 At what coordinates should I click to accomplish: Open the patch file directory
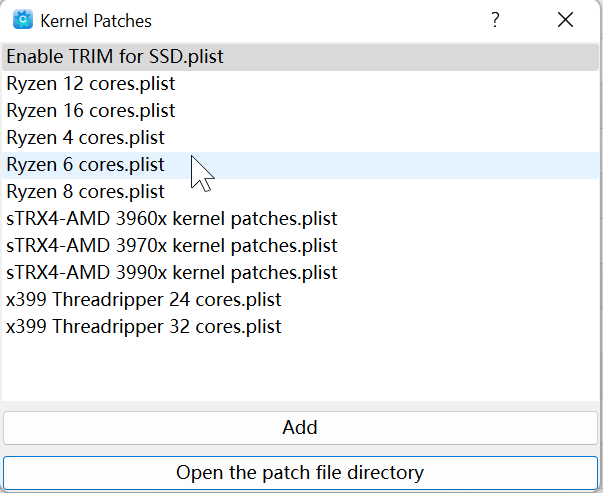(300, 472)
